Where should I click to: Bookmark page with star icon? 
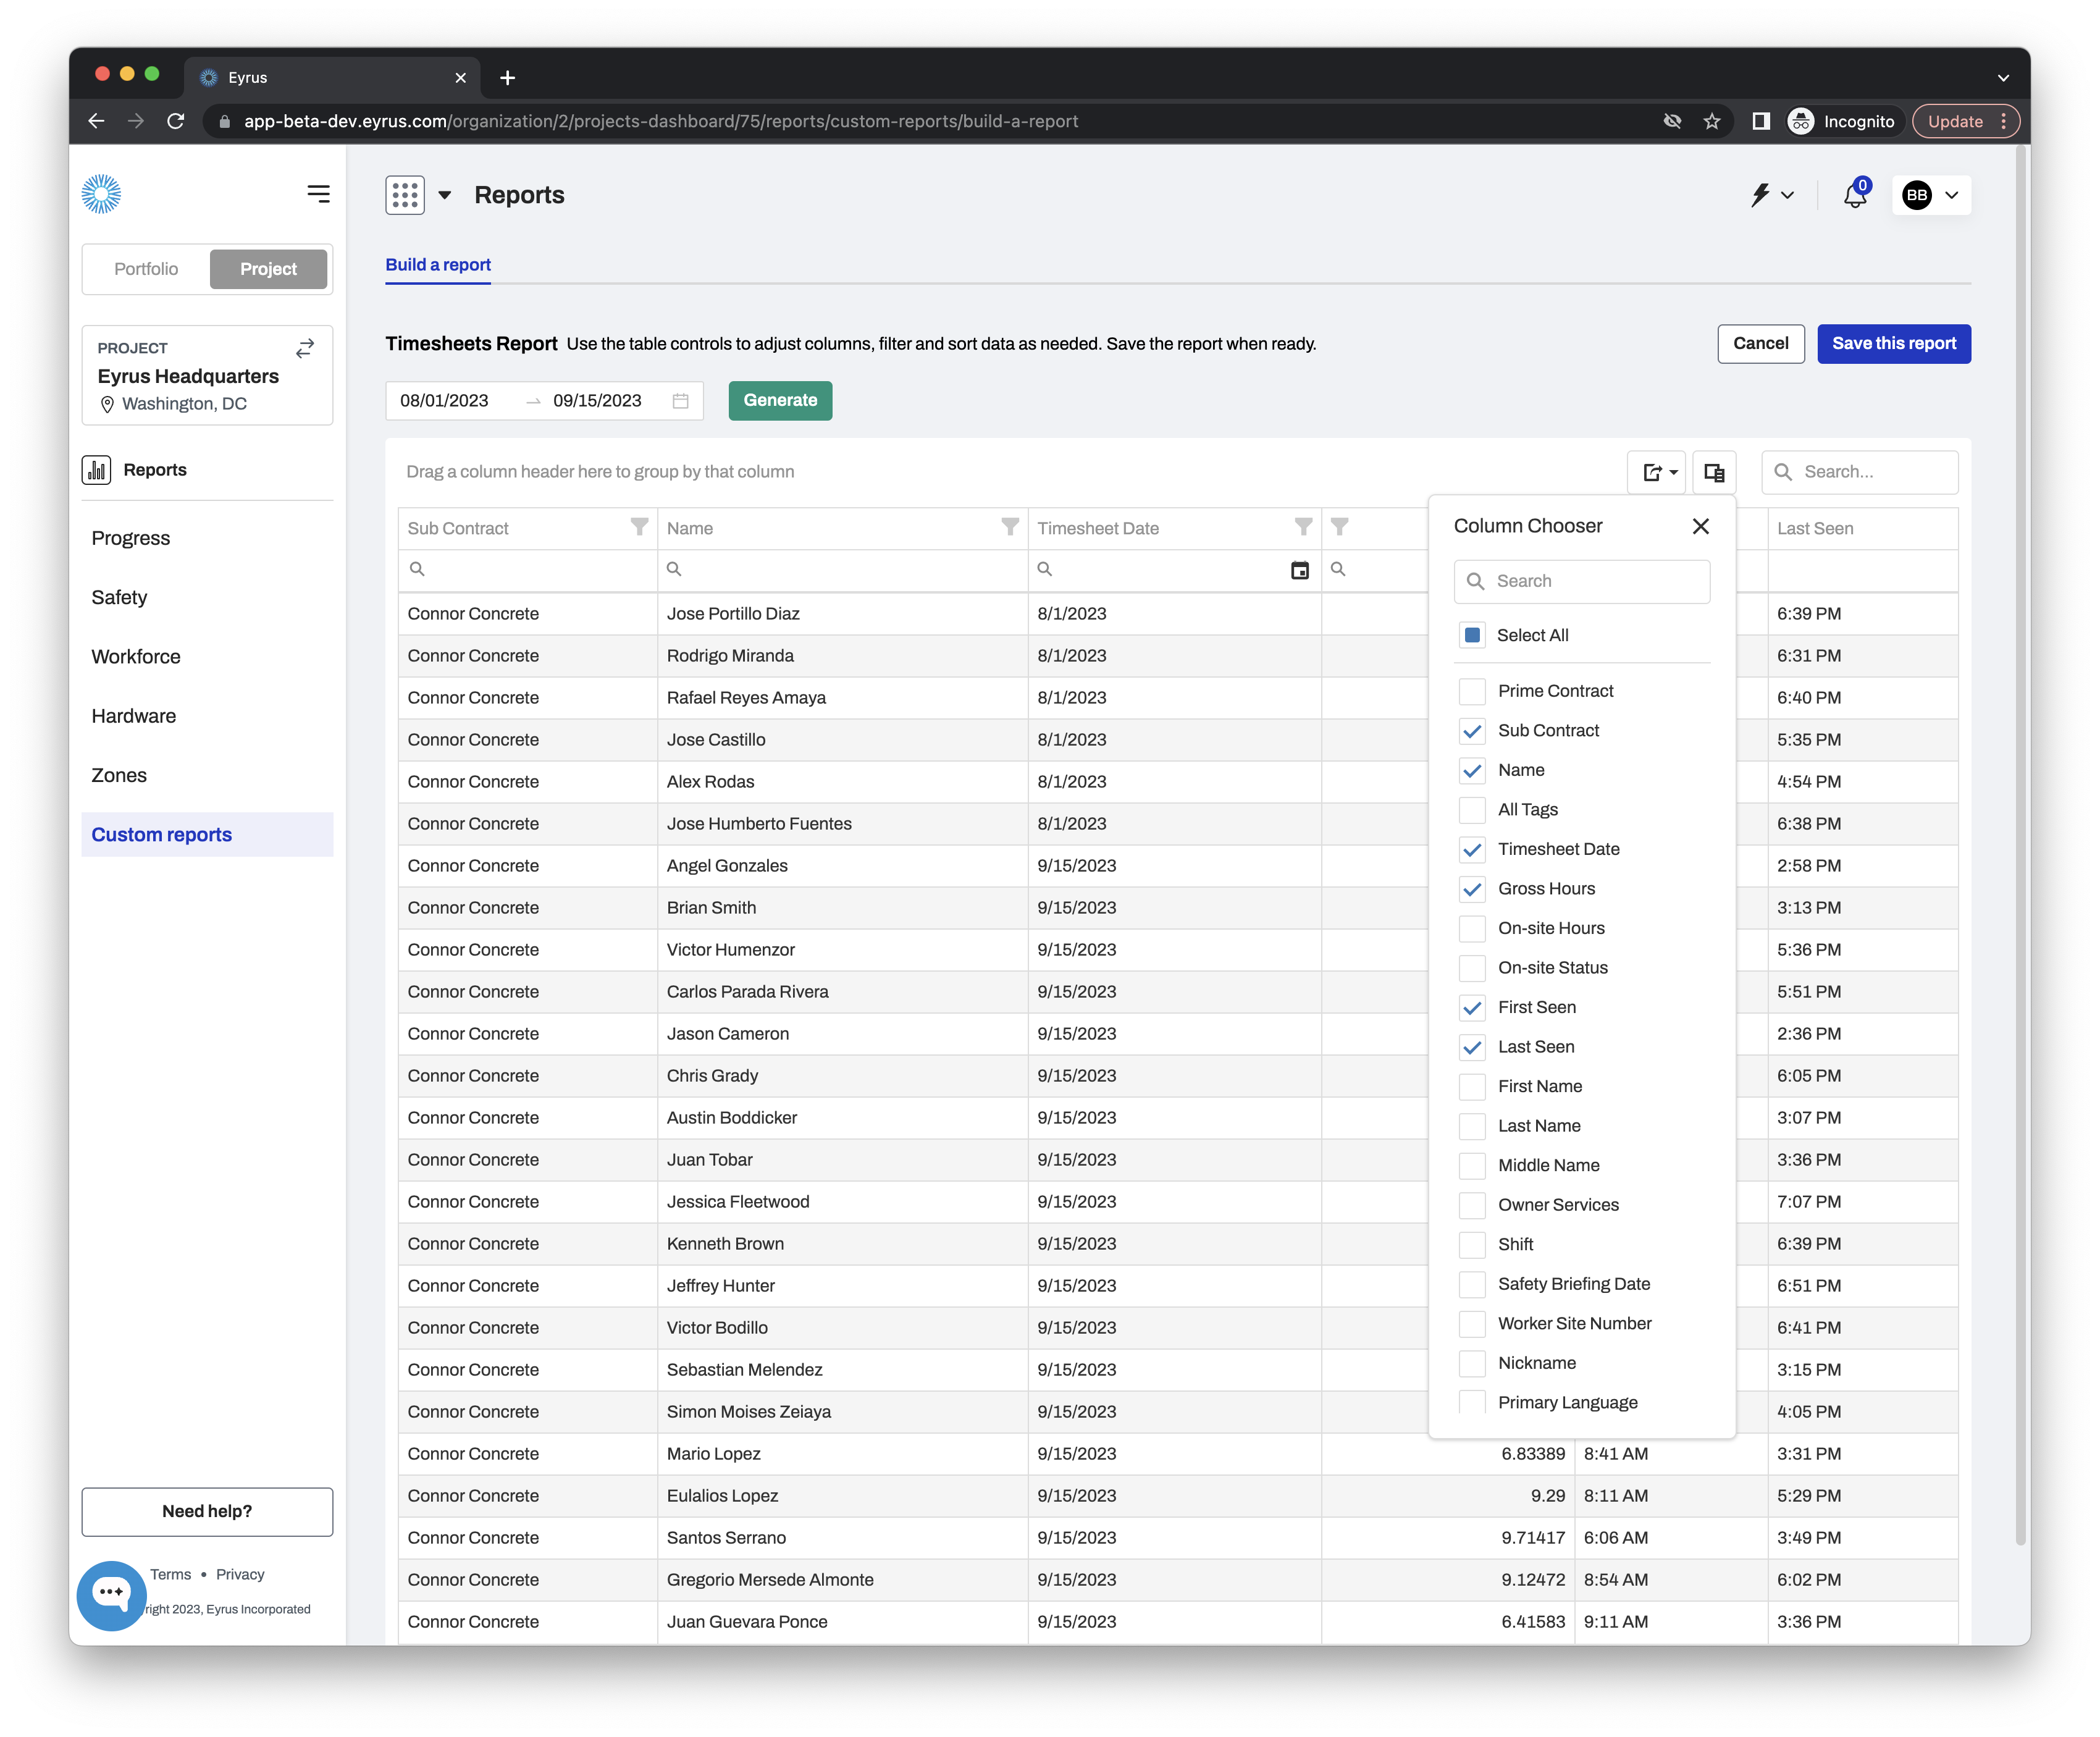(x=1712, y=121)
